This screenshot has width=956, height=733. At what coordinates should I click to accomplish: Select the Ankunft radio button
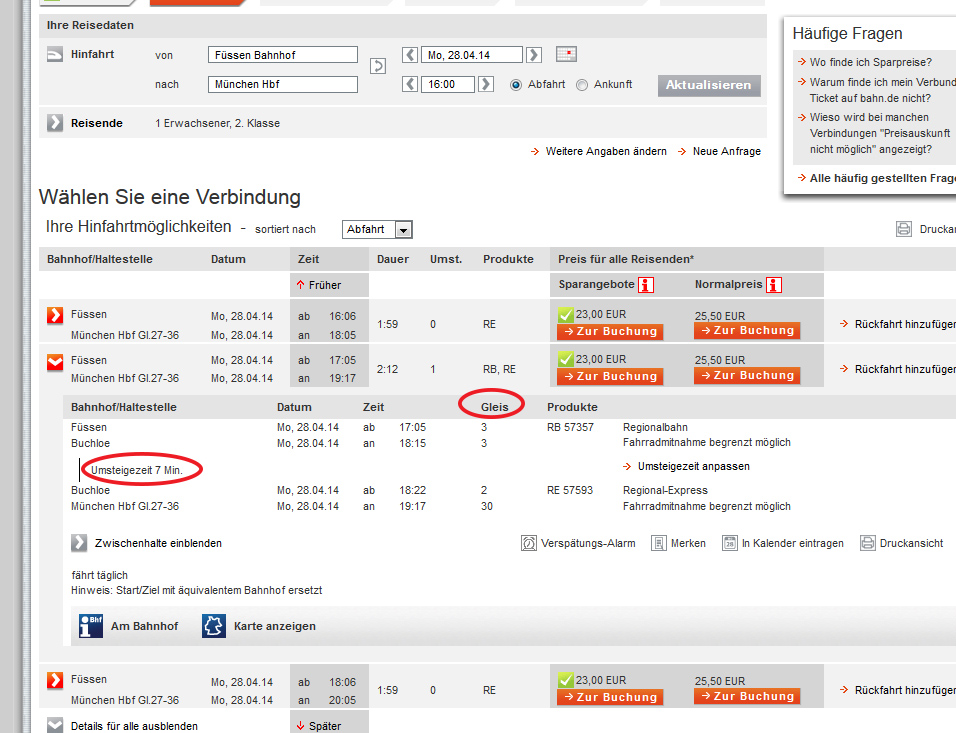click(582, 85)
